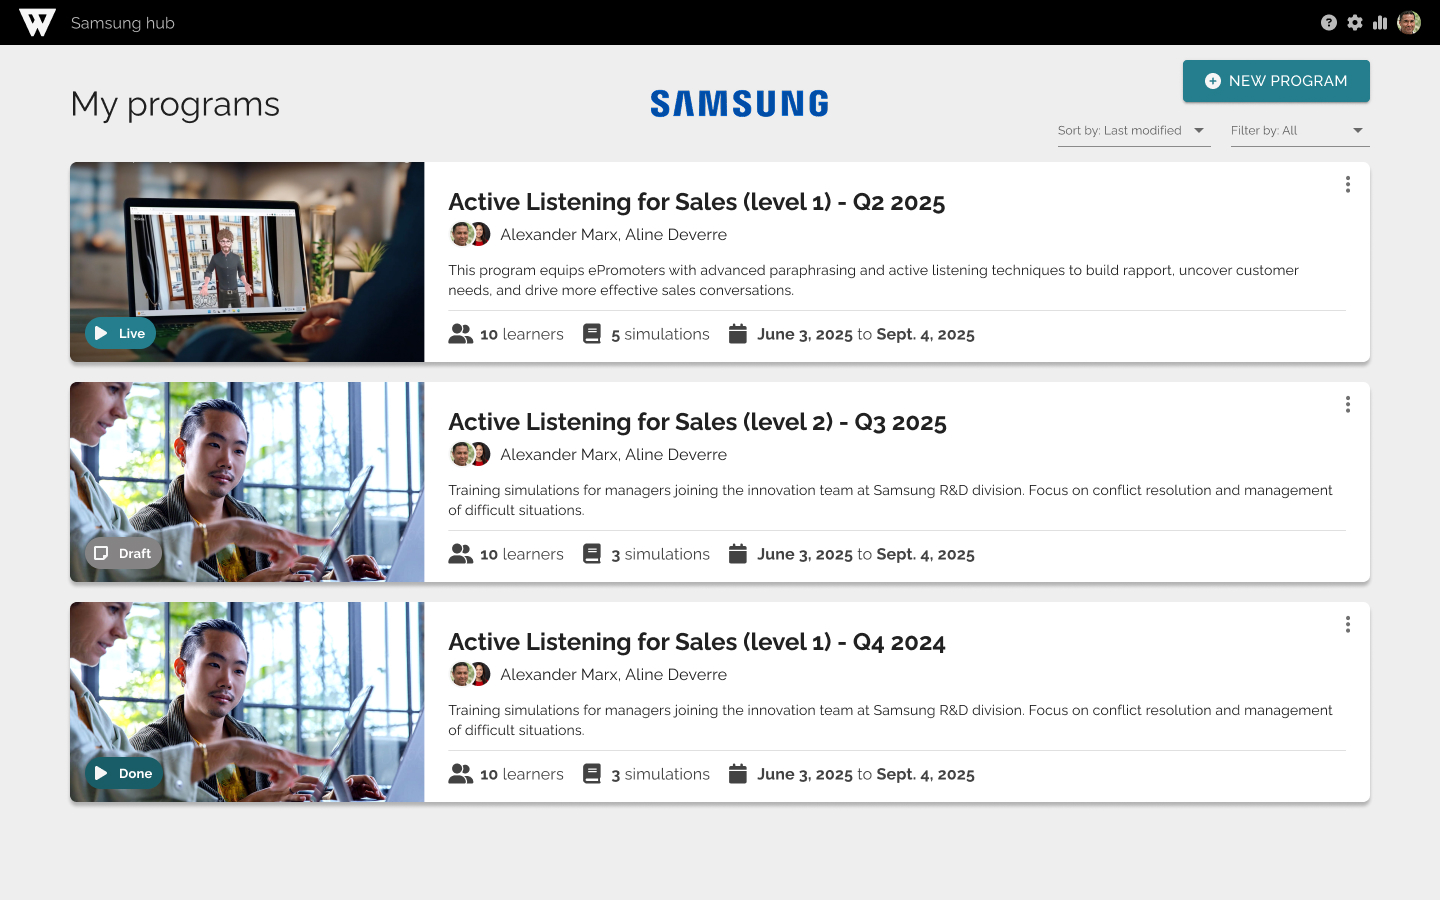Open the settings gear icon
1440x900 pixels.
(1354, 23)
